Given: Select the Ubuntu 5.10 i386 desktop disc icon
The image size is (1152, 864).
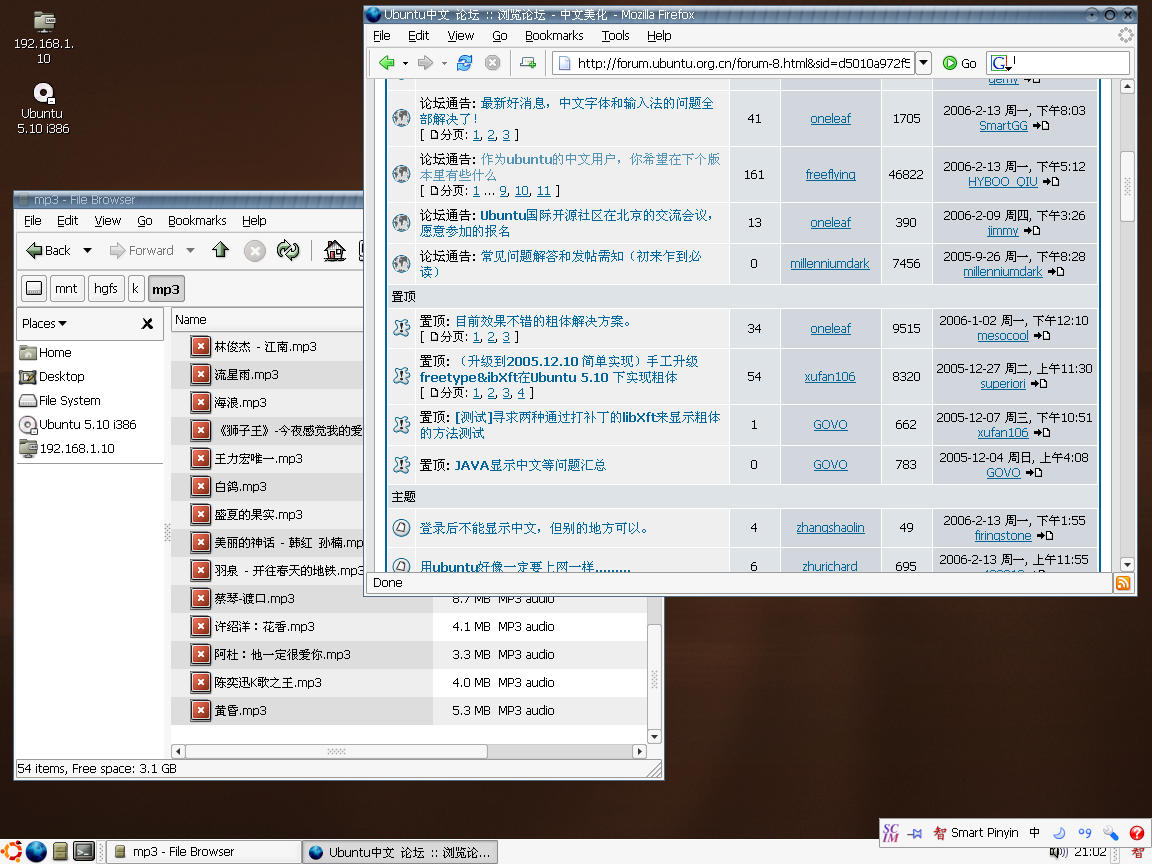Looking at the screenshot, I should [x=43, y=107].
